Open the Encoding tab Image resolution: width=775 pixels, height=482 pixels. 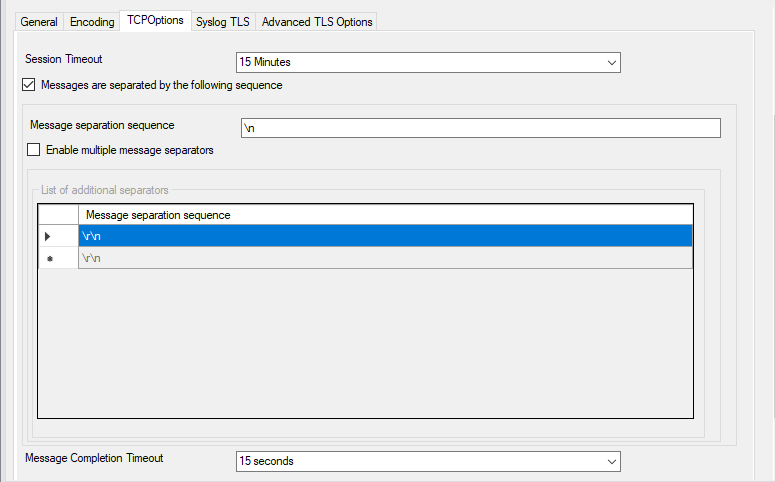pos(92,22)
